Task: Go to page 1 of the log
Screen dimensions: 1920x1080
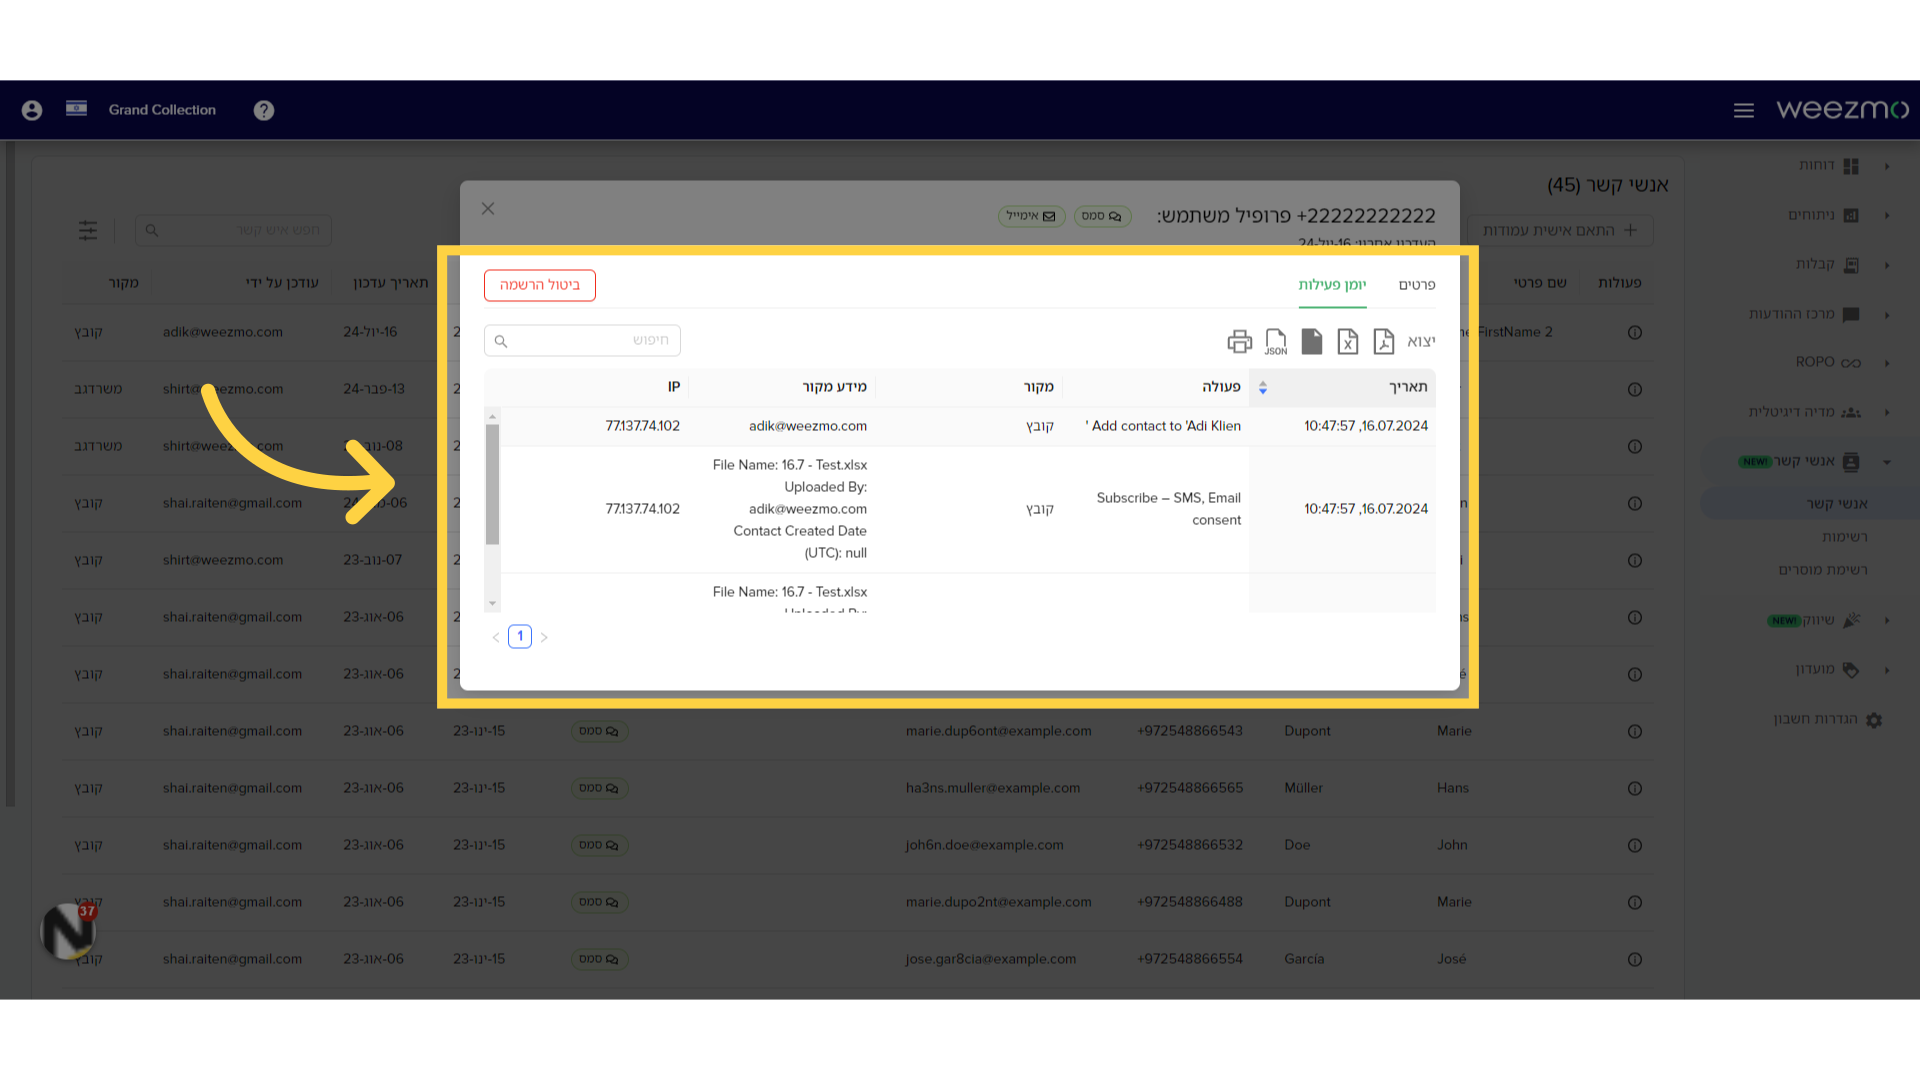Action: coord(520,636)
